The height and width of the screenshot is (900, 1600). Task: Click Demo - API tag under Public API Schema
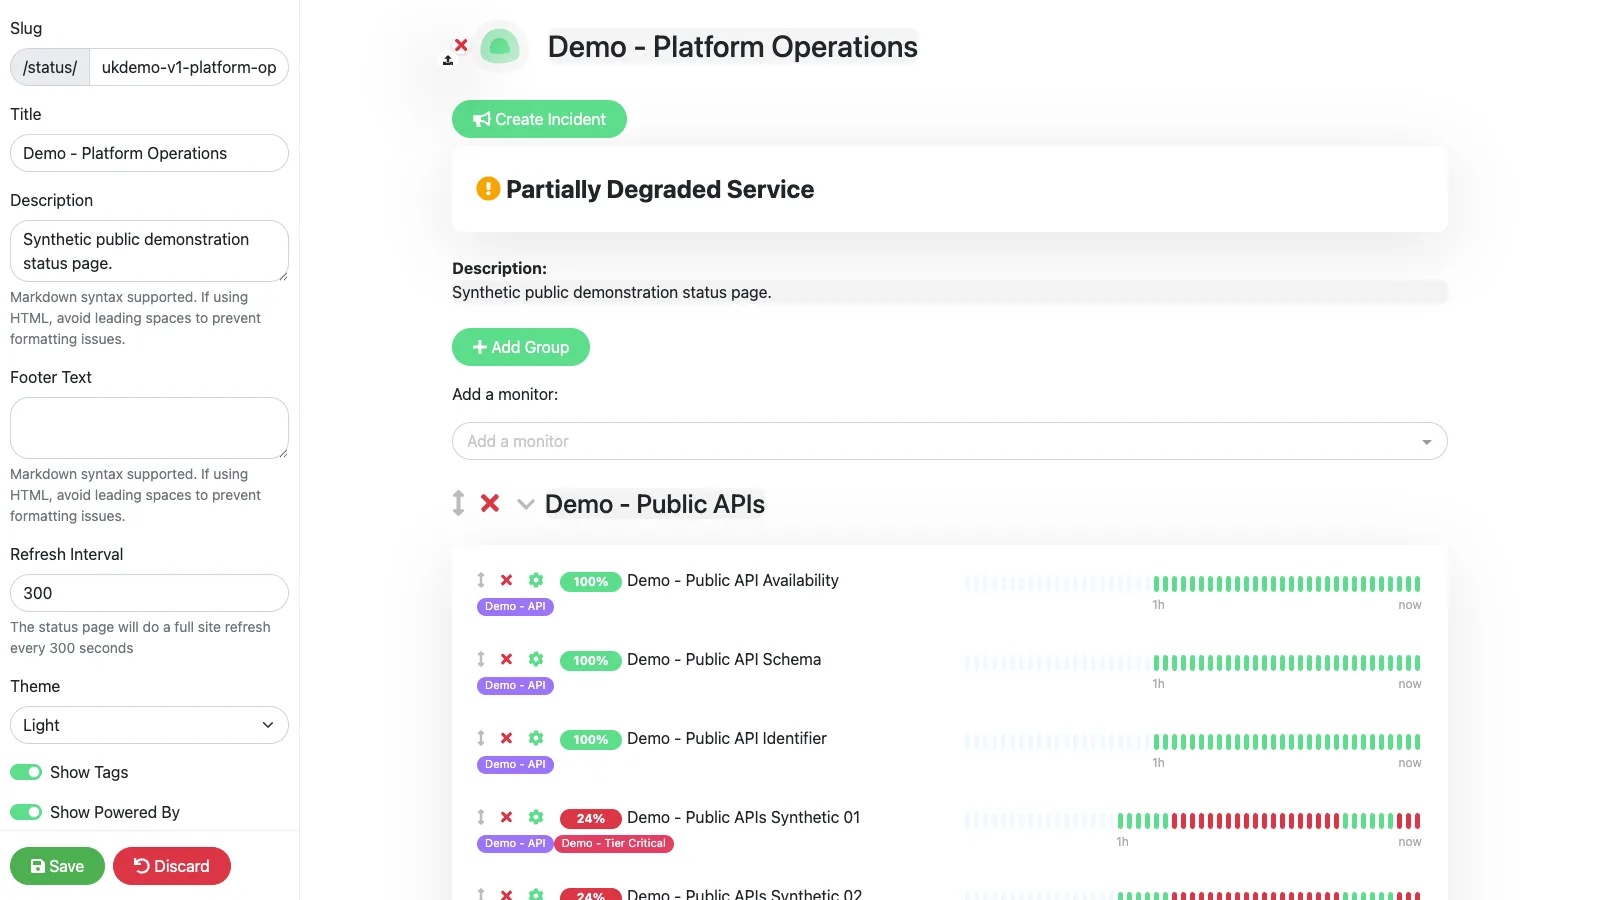515,685
